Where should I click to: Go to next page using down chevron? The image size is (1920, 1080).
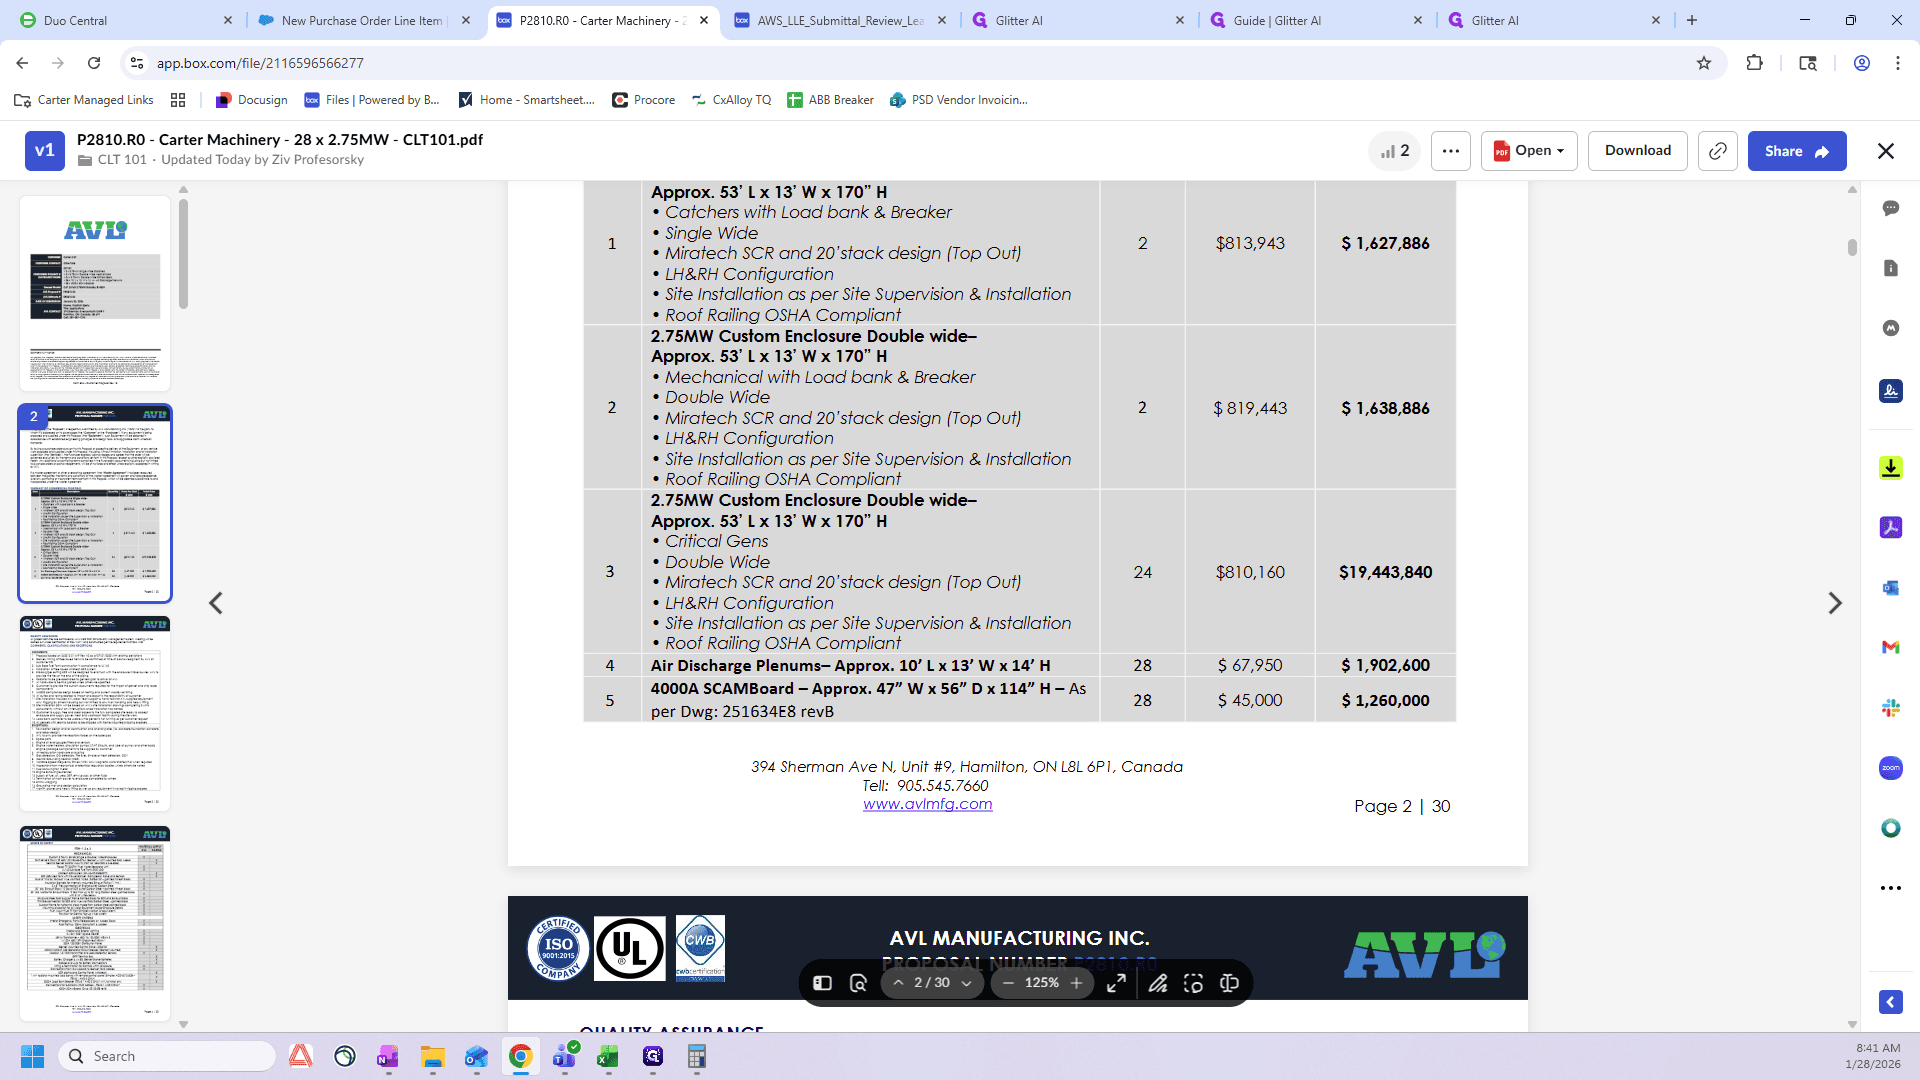(966, 983)
